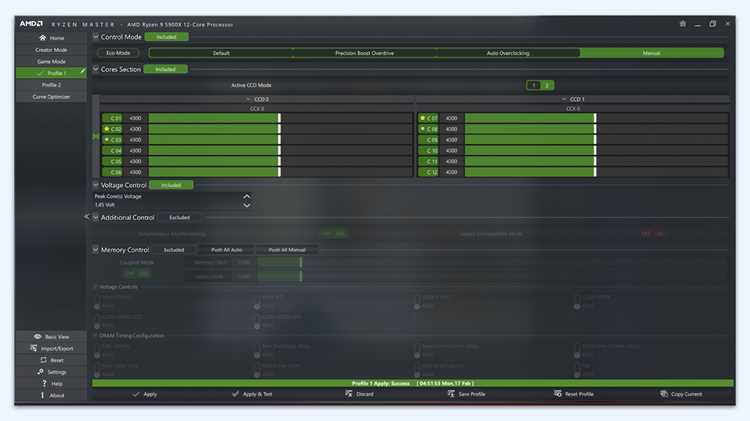
Task: Collapse the Control Mode section
Action: 96,37
